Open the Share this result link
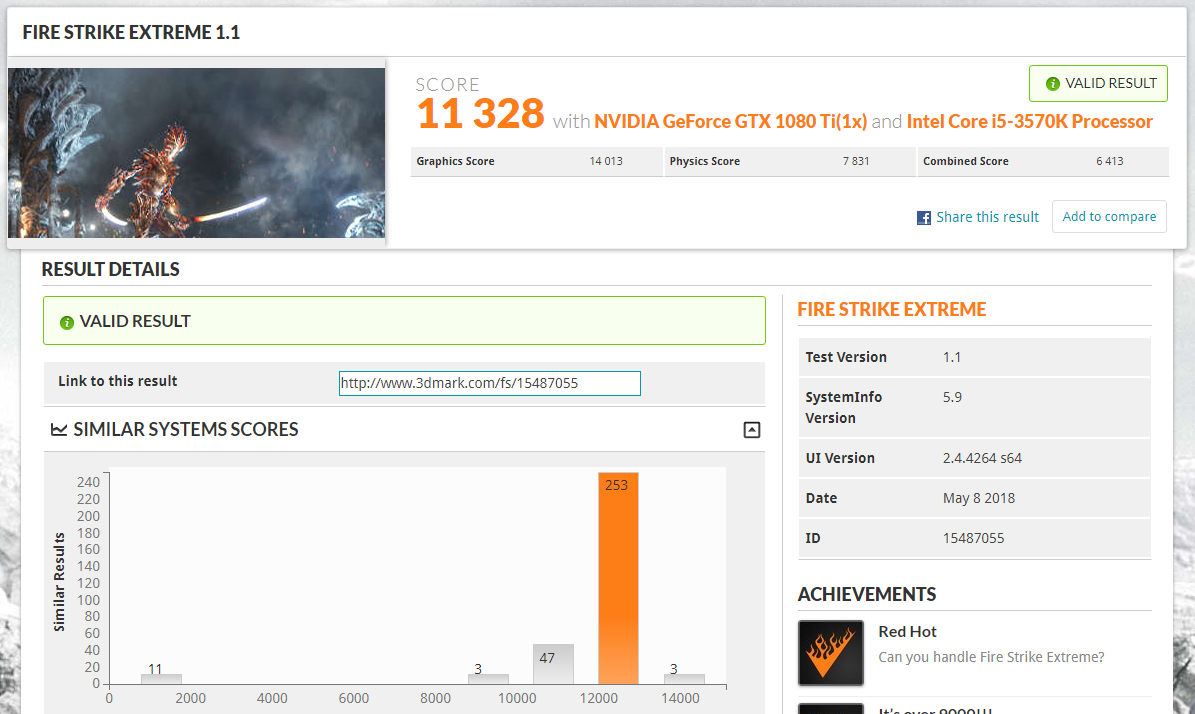Image resolution: width=1195 pixels, height=714 pixels. [987, 217]
